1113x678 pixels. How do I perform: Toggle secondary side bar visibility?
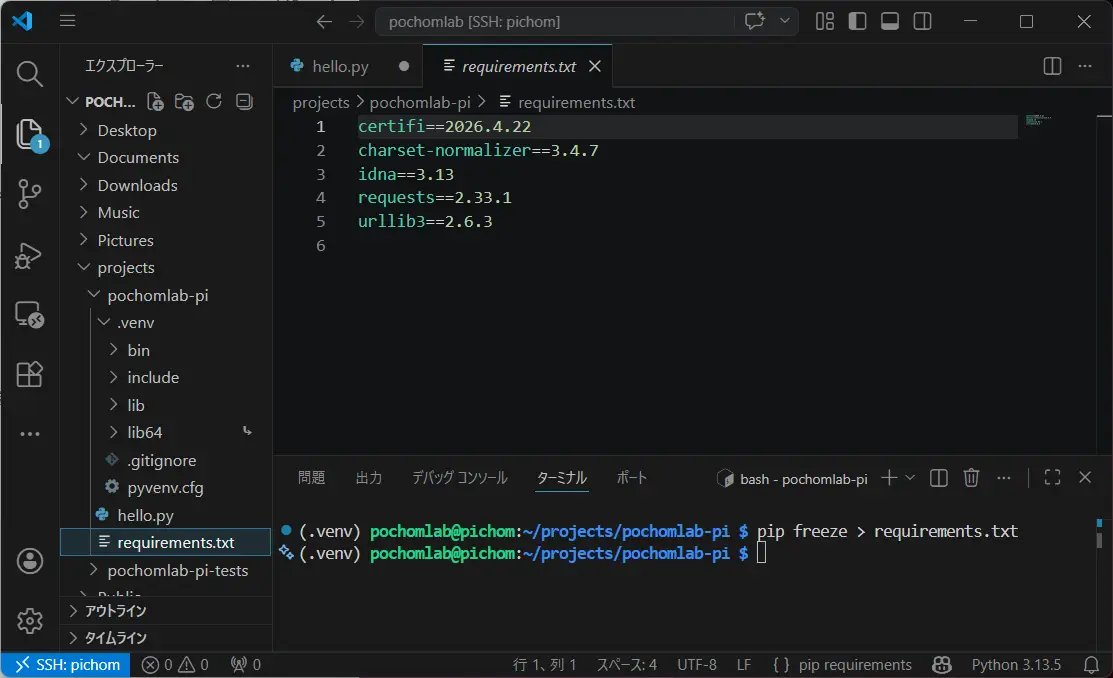tap(922, 21)
